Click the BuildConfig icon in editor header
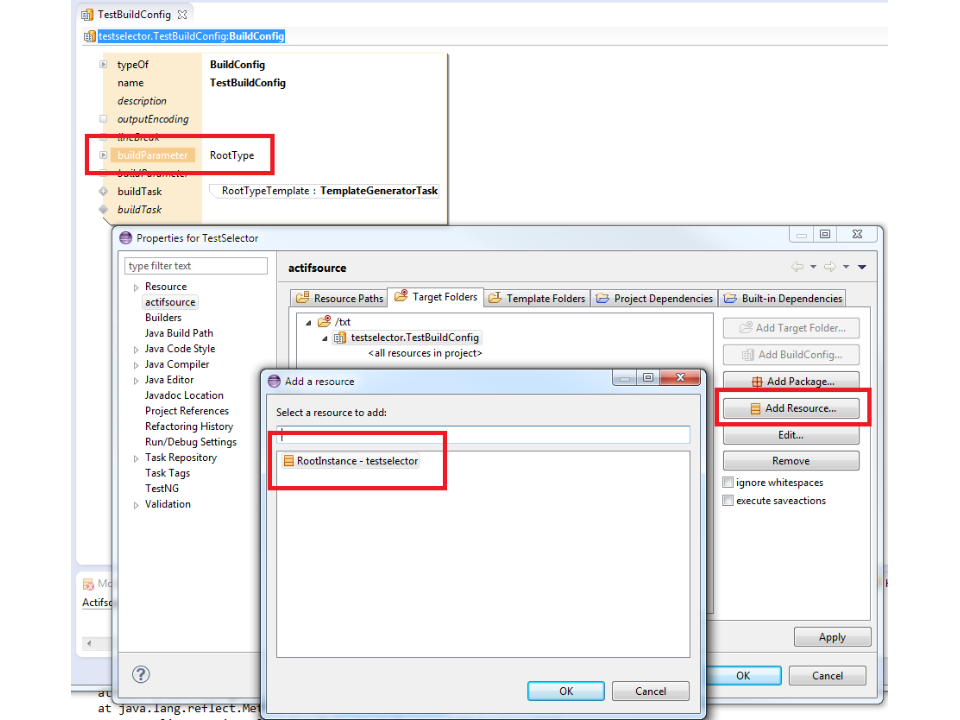Viewport: 960px width, 720px height. point(90,37)
